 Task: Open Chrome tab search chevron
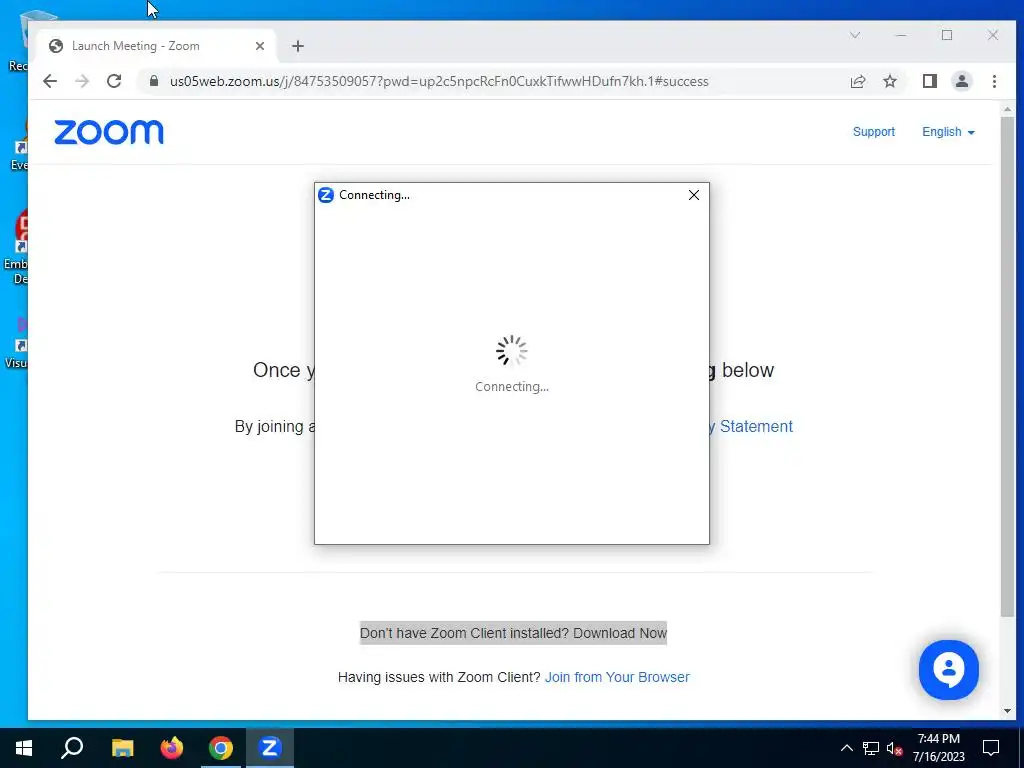[854, 35]
